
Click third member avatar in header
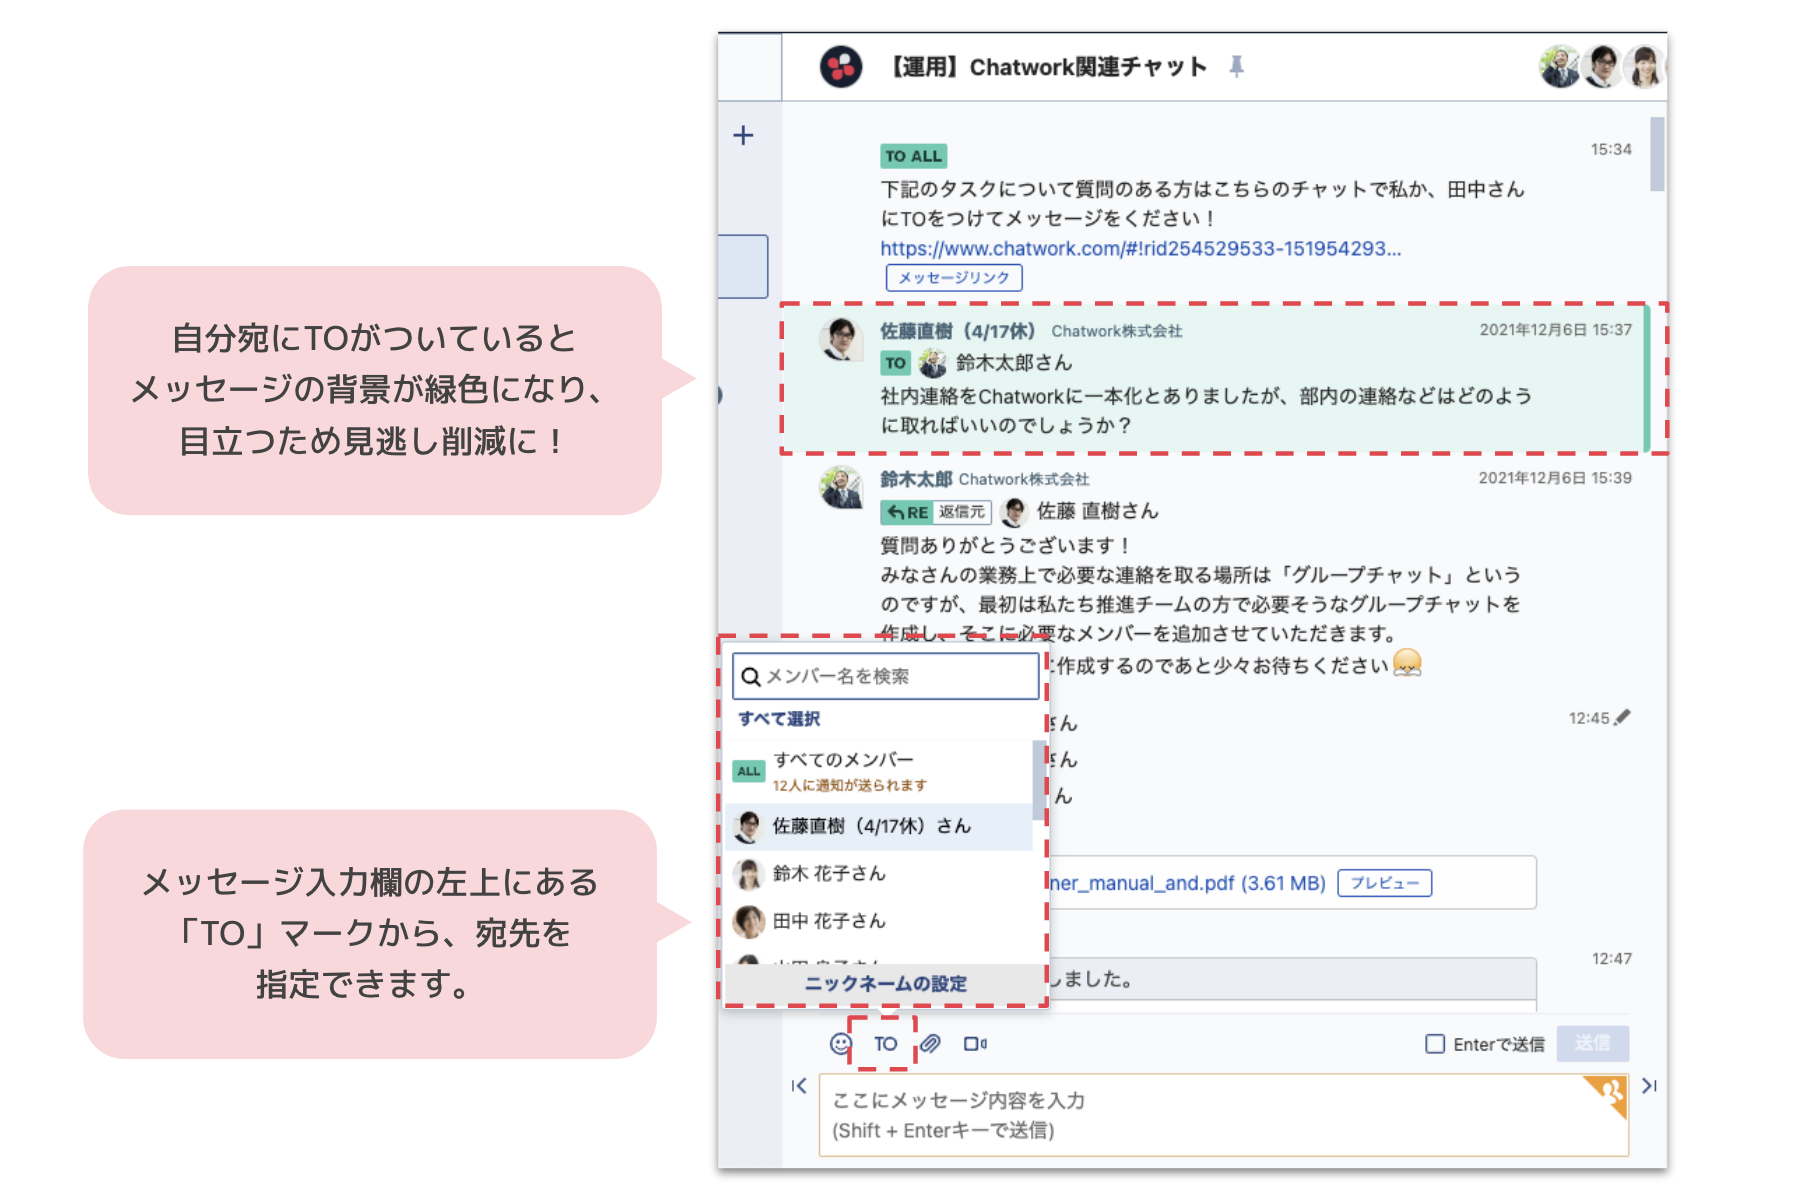(x=1644, y=67)
